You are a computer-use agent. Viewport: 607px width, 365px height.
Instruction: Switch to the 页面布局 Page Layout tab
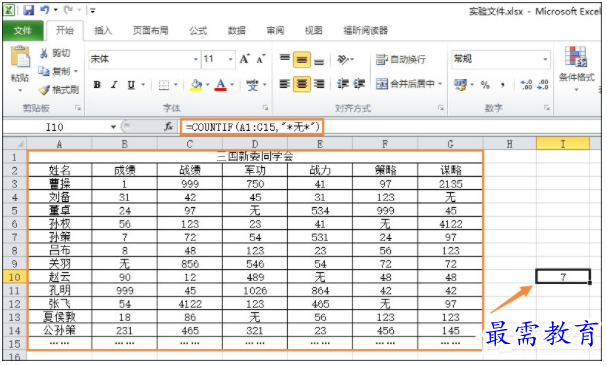(151, 31)
